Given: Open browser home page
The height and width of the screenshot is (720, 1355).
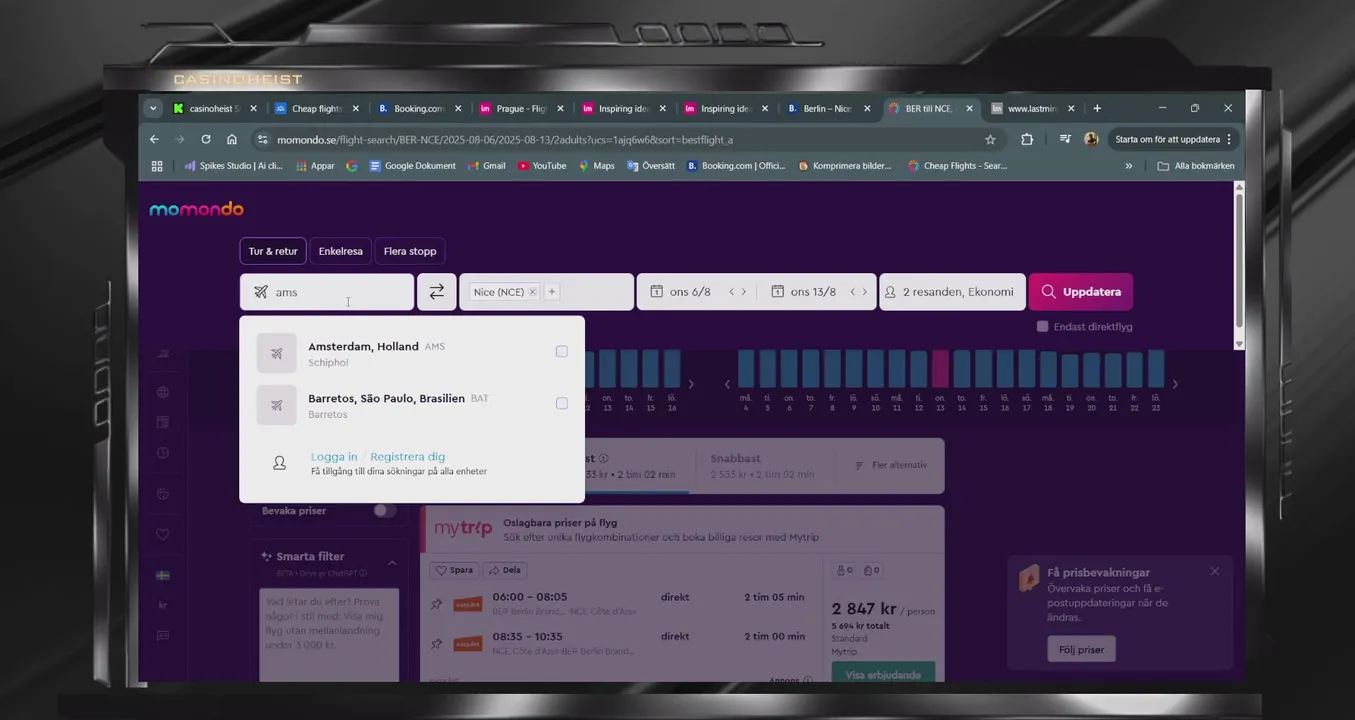Looking at the screenshot, I should [x=232, y=140].
